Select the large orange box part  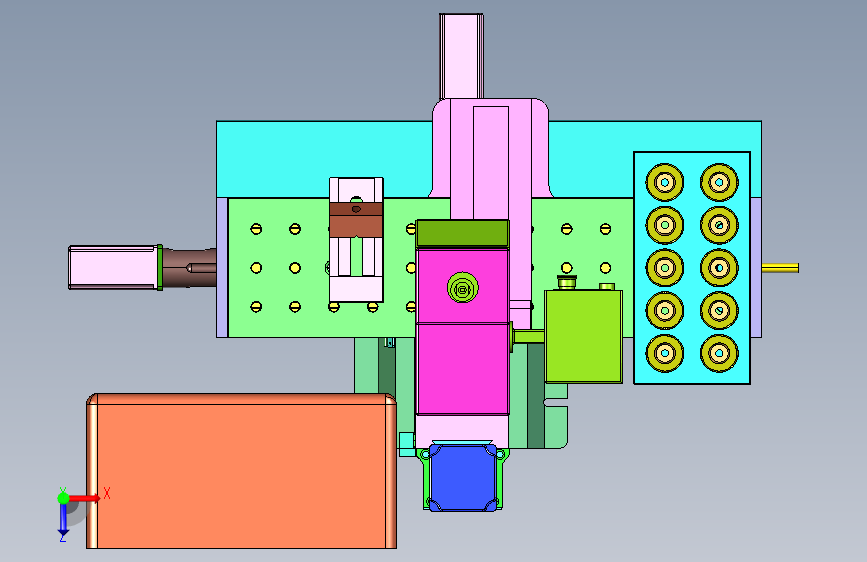(241, 471)
